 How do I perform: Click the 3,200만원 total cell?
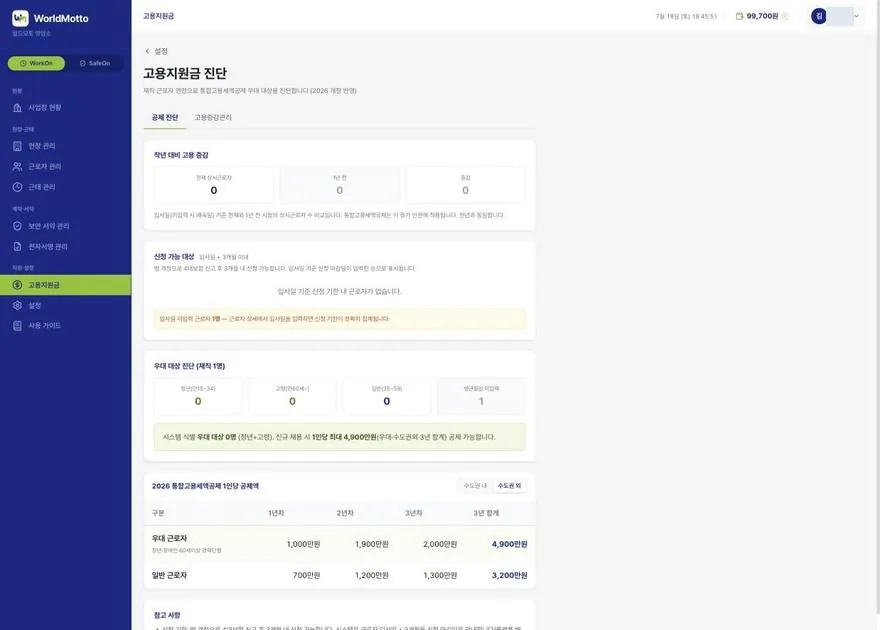(509, 576)
